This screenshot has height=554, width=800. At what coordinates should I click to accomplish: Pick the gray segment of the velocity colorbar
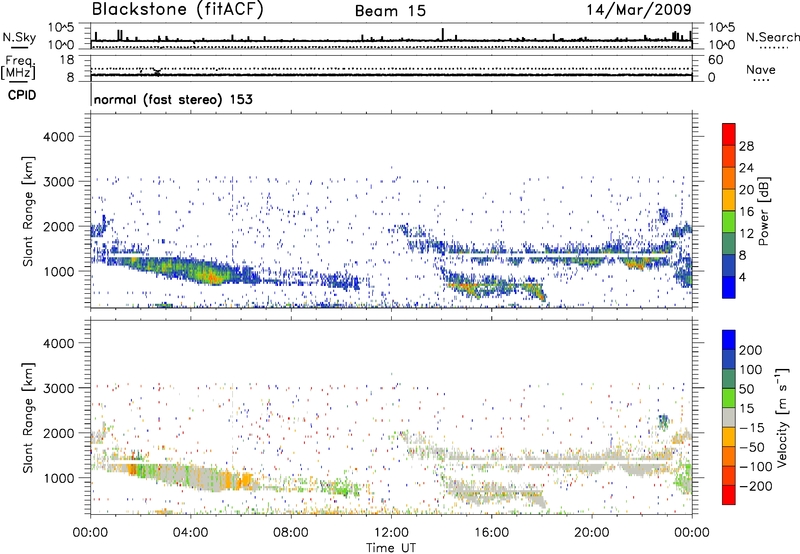[729, 417]
